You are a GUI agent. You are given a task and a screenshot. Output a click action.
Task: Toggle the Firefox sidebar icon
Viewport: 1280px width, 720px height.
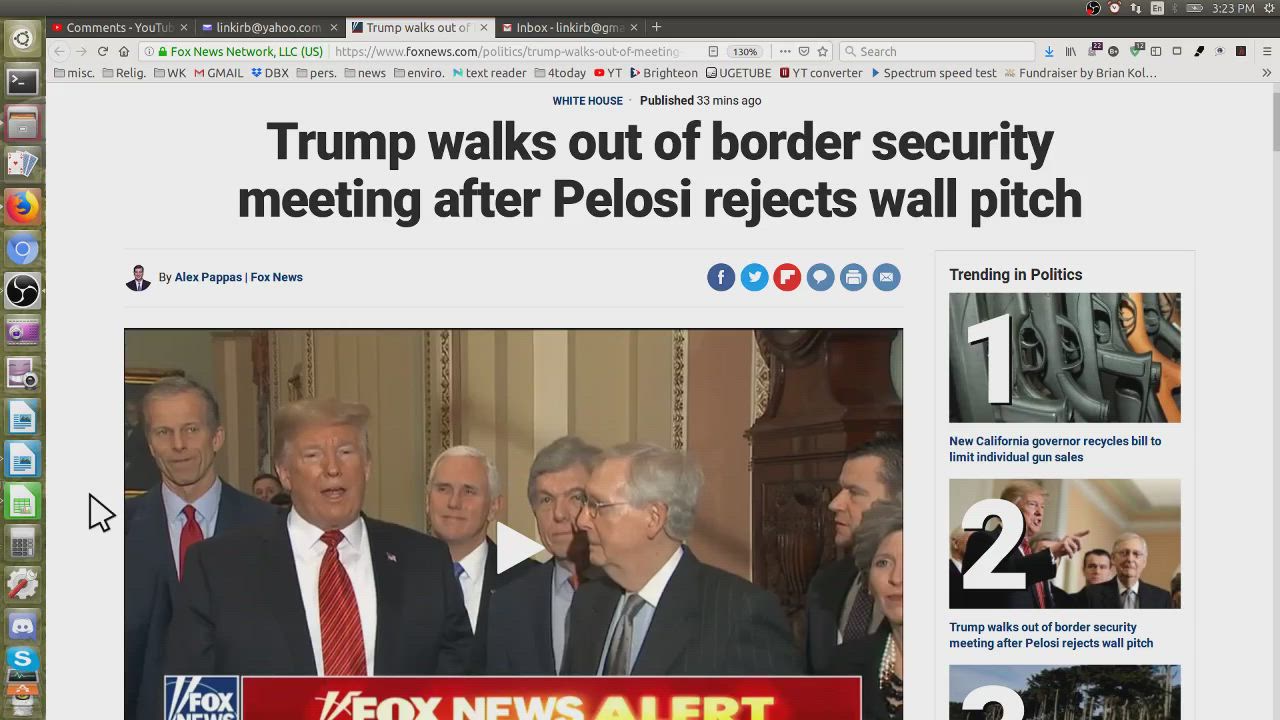click(1156, 51)
